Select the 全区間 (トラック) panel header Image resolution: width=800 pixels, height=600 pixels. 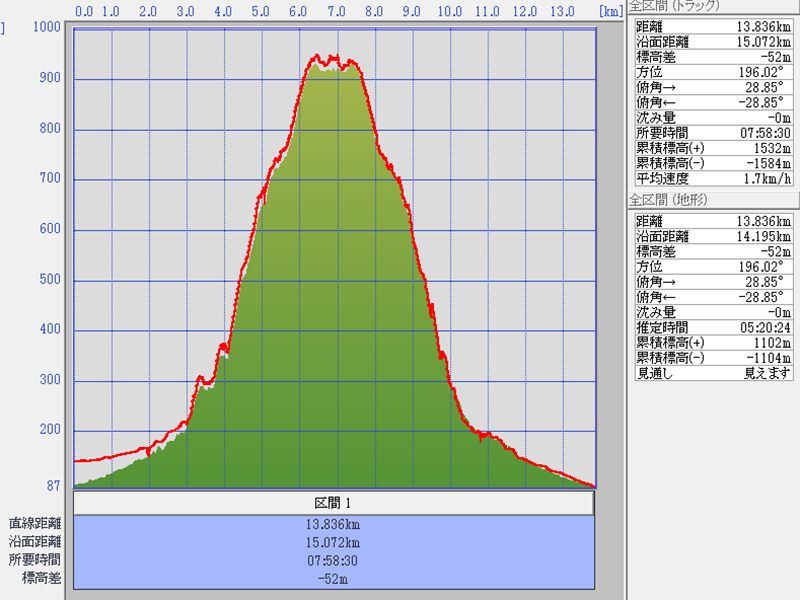tap(681, 6)
